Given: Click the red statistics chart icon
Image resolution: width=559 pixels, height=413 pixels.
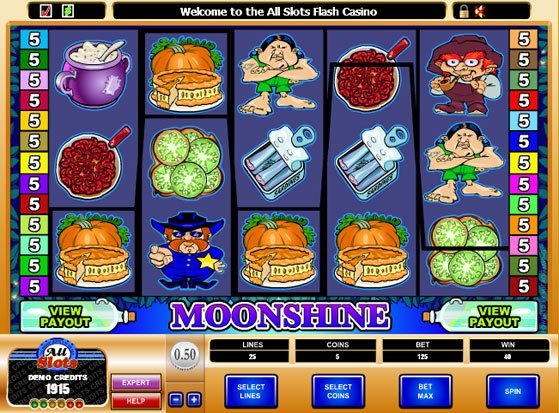Looking at the screenshot, I should (46, 11).
